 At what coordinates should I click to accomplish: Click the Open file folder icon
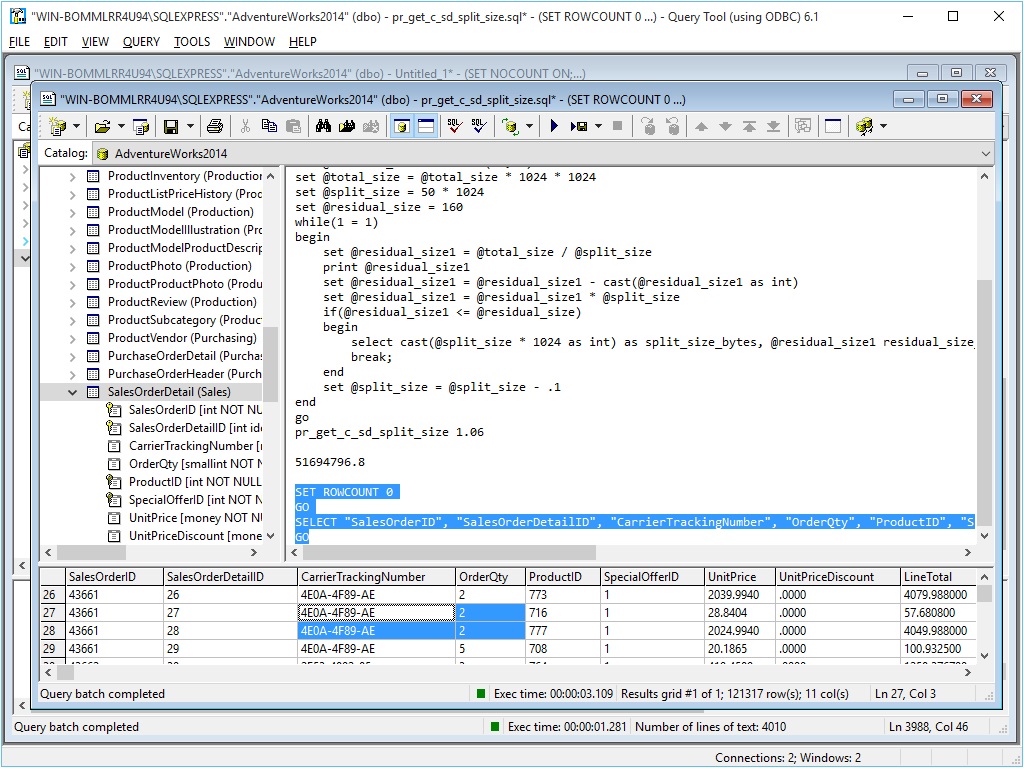[102, 126]
